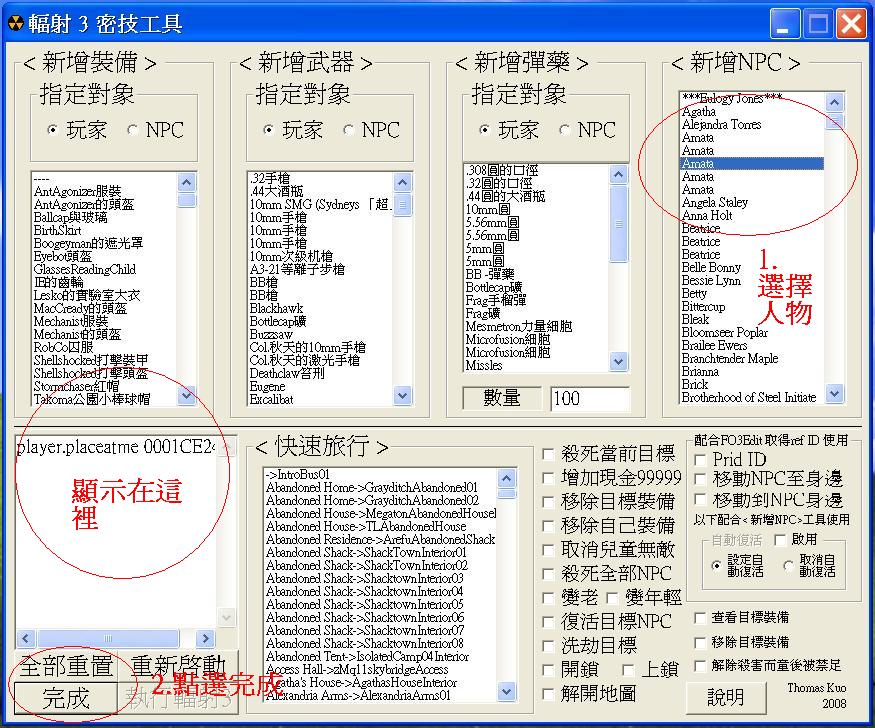This screenshot has height=728, width=875.
Task: Click the 全部重置 button
Action: pos(66,665)
